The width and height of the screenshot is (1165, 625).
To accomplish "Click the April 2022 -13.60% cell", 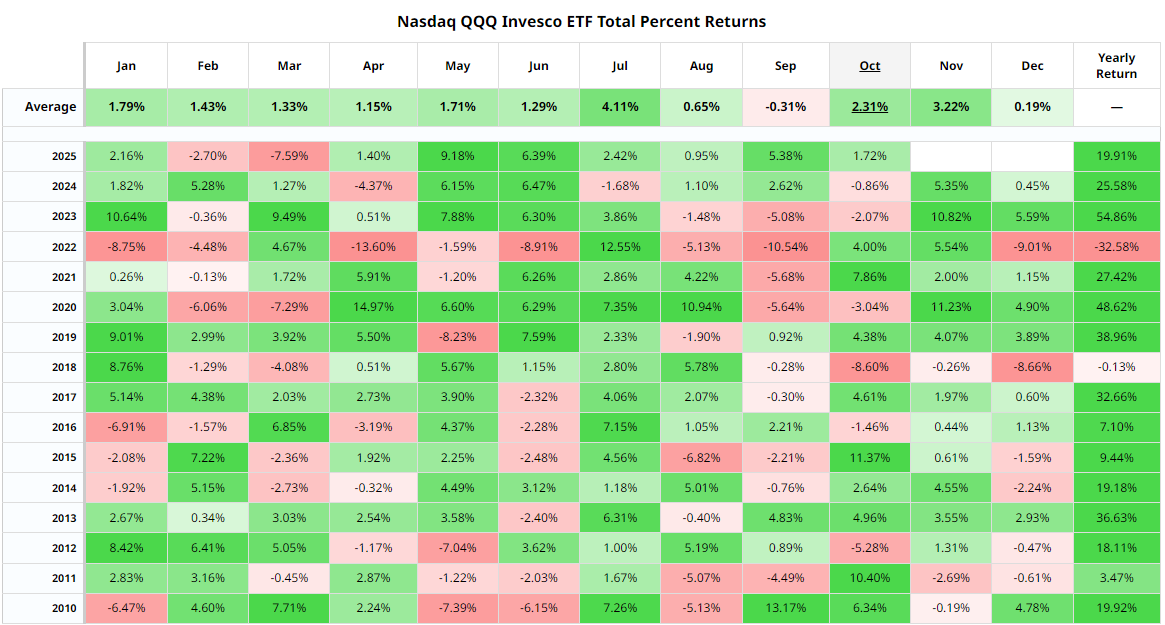I will tap(373, 247).
